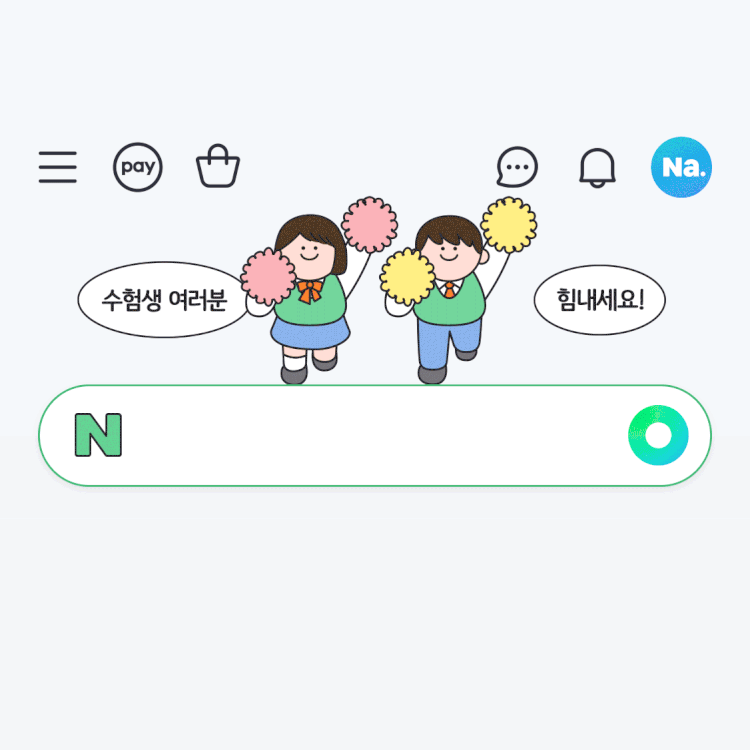Click the boy's lower yellow pom-pom
Screen dimensions: 750x750
click(408, 276)
